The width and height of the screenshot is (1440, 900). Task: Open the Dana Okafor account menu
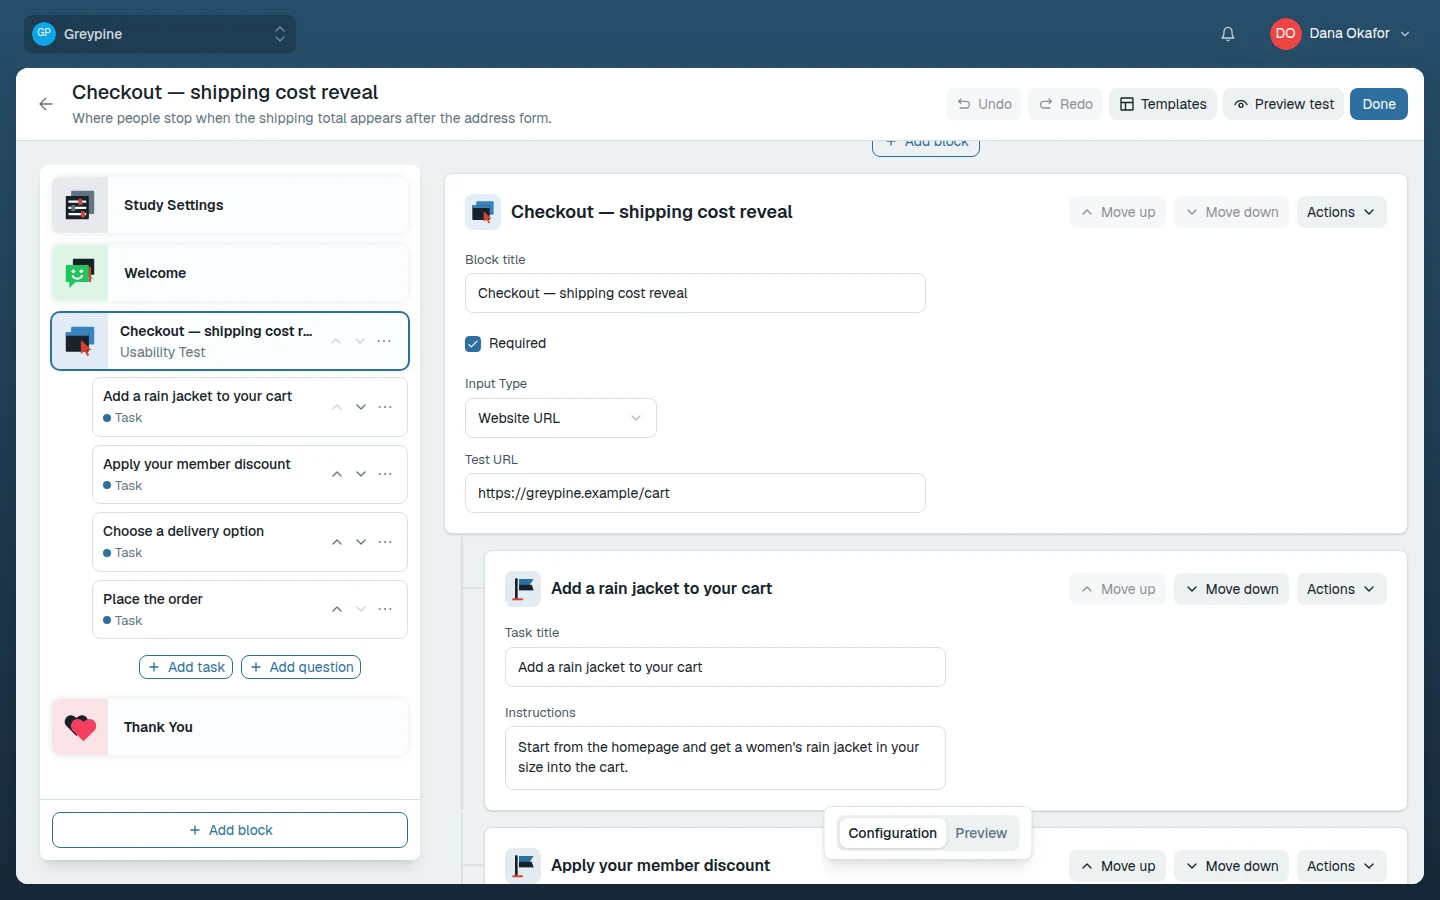point(1340,33)
